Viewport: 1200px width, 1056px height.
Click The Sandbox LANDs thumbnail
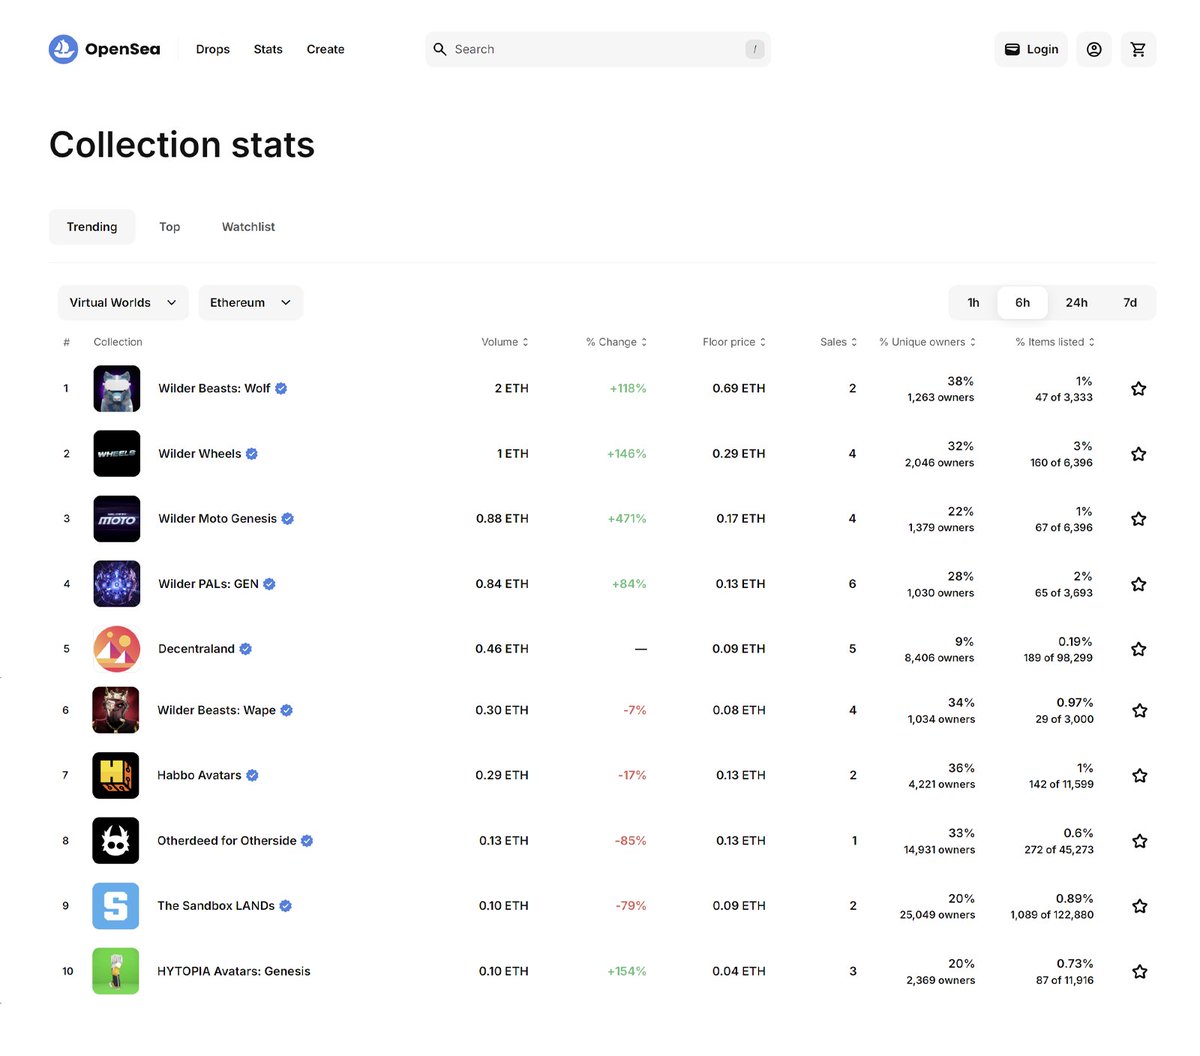[116, 906]
